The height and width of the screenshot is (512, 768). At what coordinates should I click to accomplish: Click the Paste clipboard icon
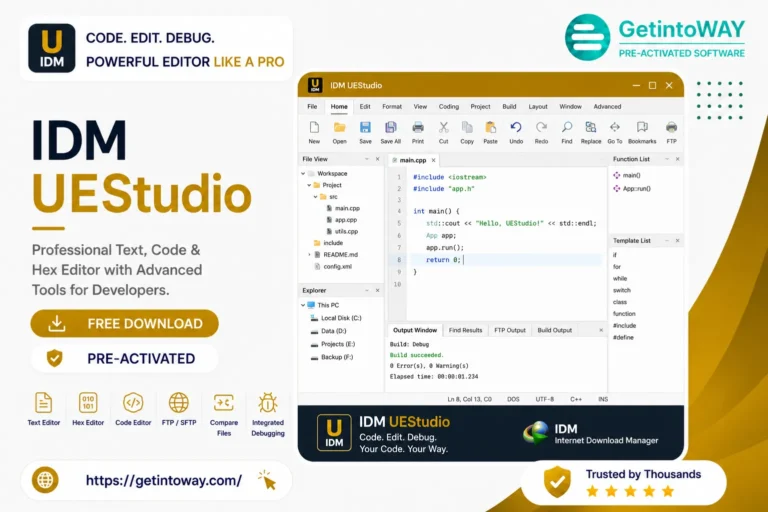tap(490, 127)
